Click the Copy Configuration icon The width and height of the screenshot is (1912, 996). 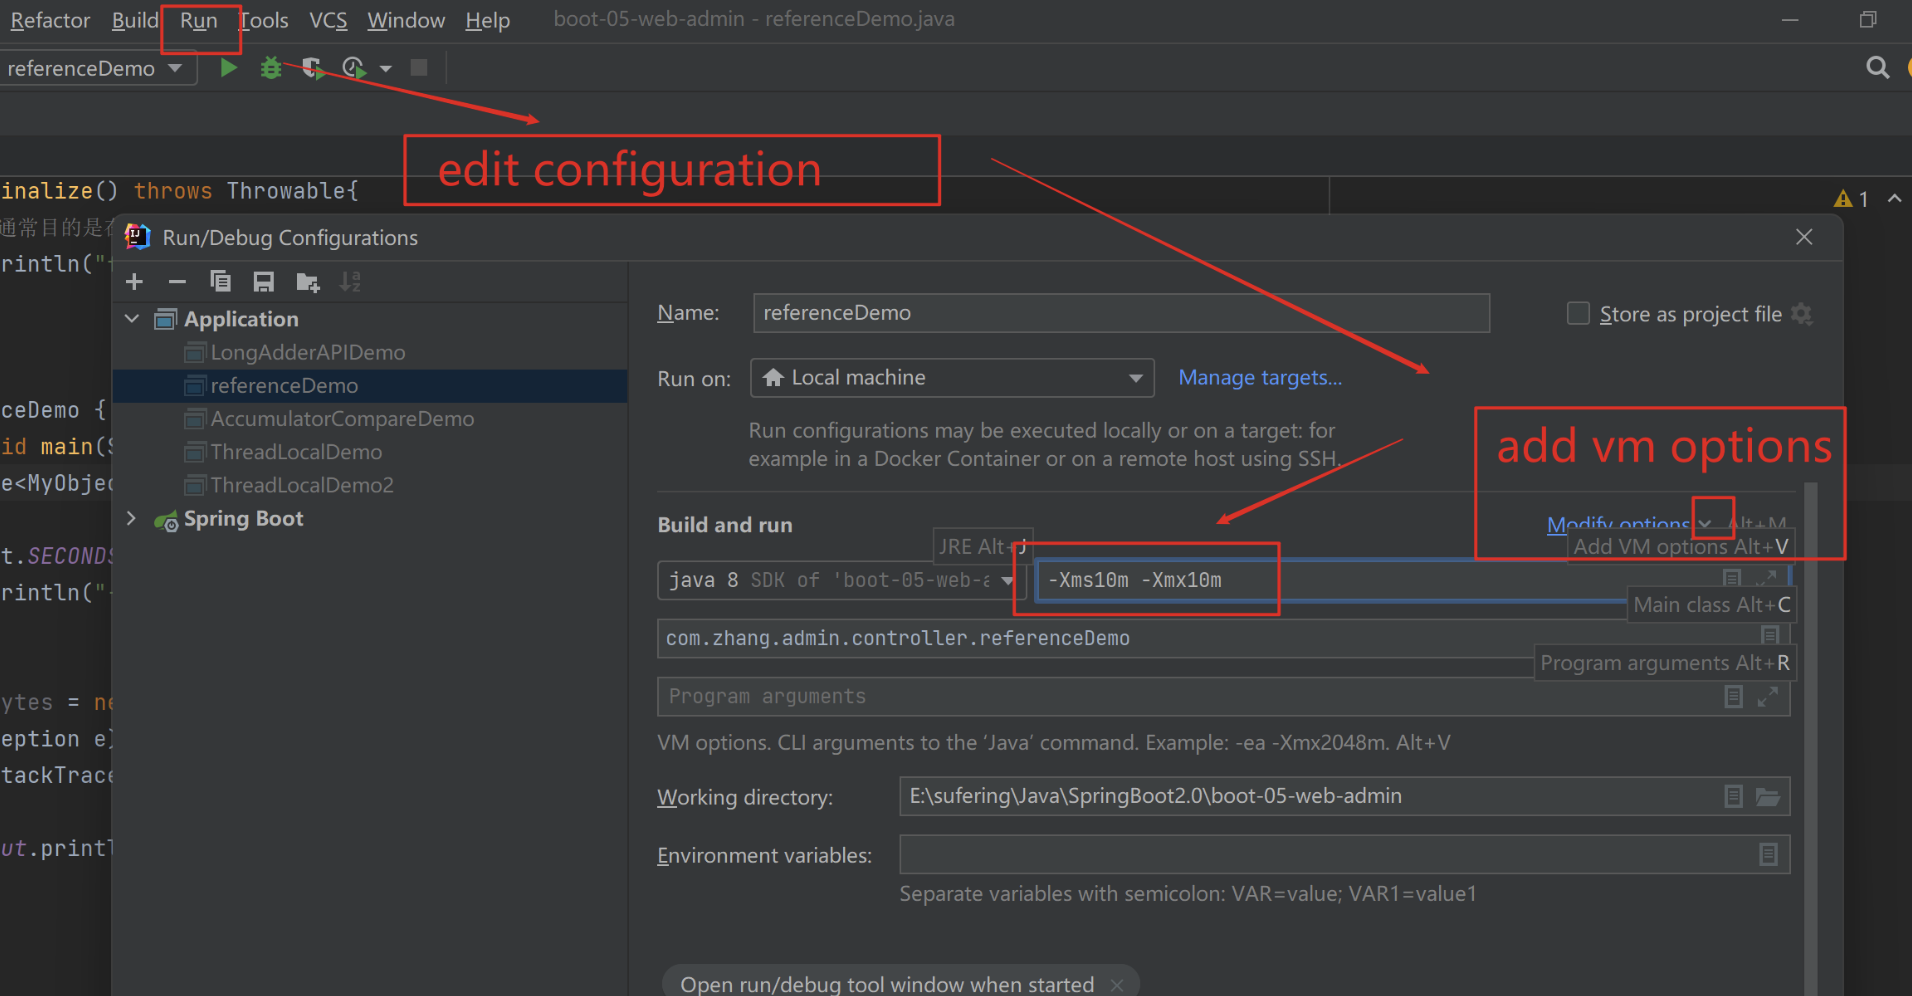[220, 282]
